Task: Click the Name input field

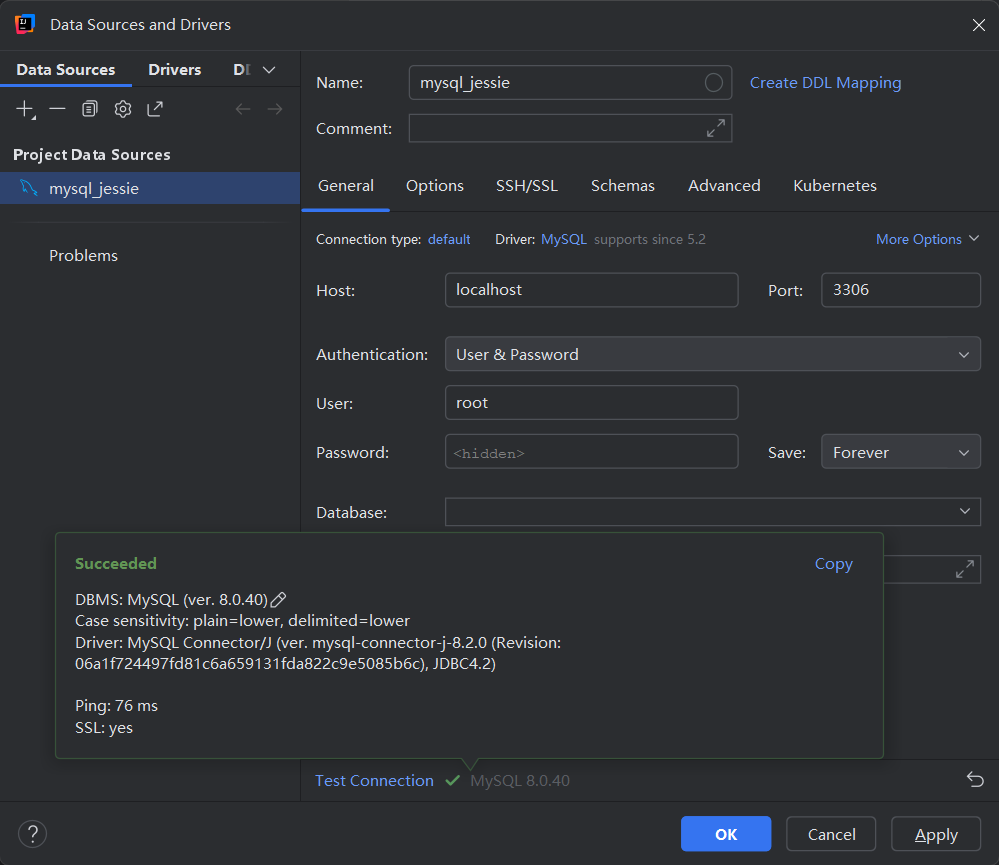Action: (x=570, y=83)
